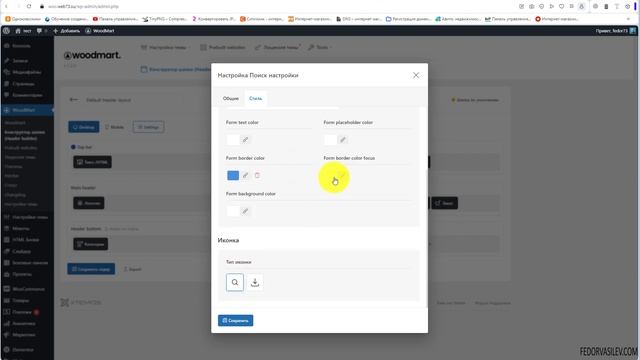
Task: Click Export below the header builder
Action: coord(132,269)
